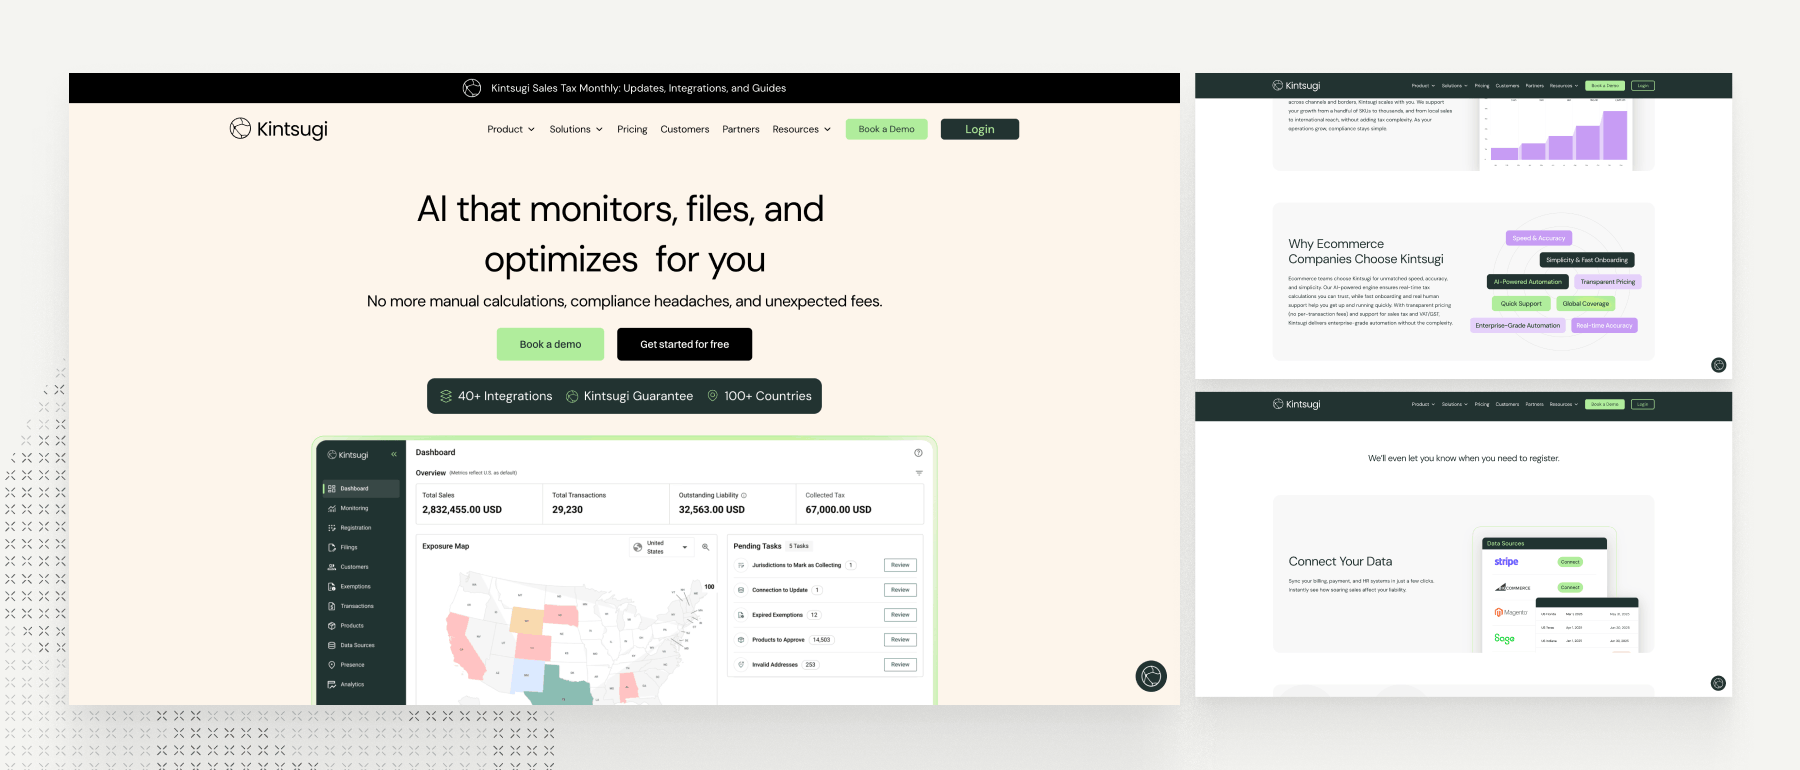Expand the Product menu on the Connect Your Data page
This screenshot has height=770, width=1800.
pyautogui.click(x=1423, y=404)
